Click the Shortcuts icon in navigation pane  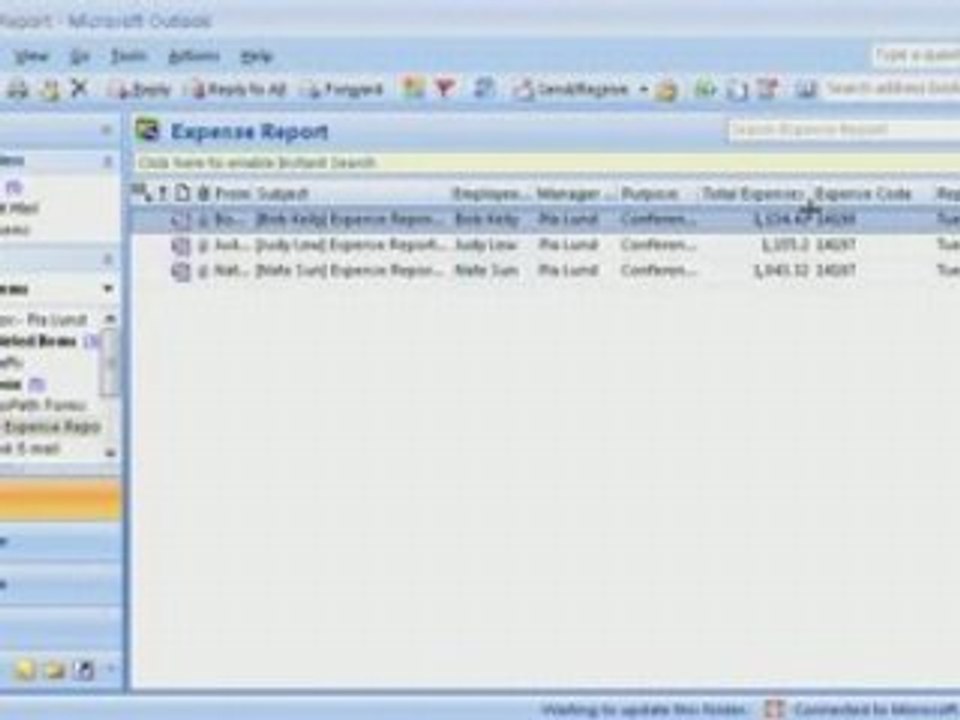(x=83, y=670)
